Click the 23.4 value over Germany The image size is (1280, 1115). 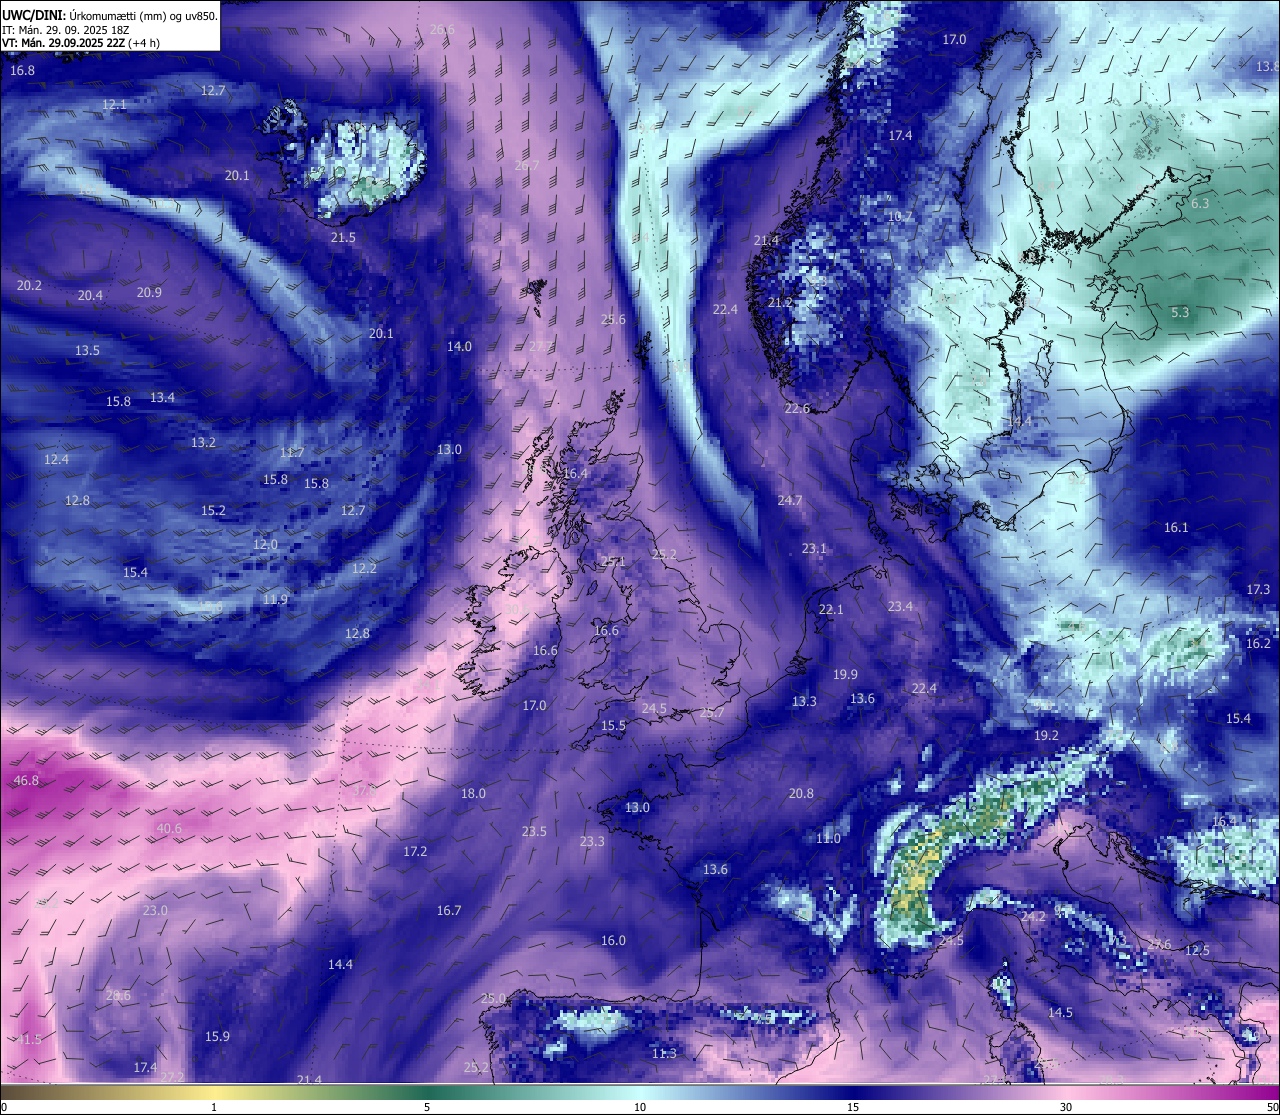(900, 606)
